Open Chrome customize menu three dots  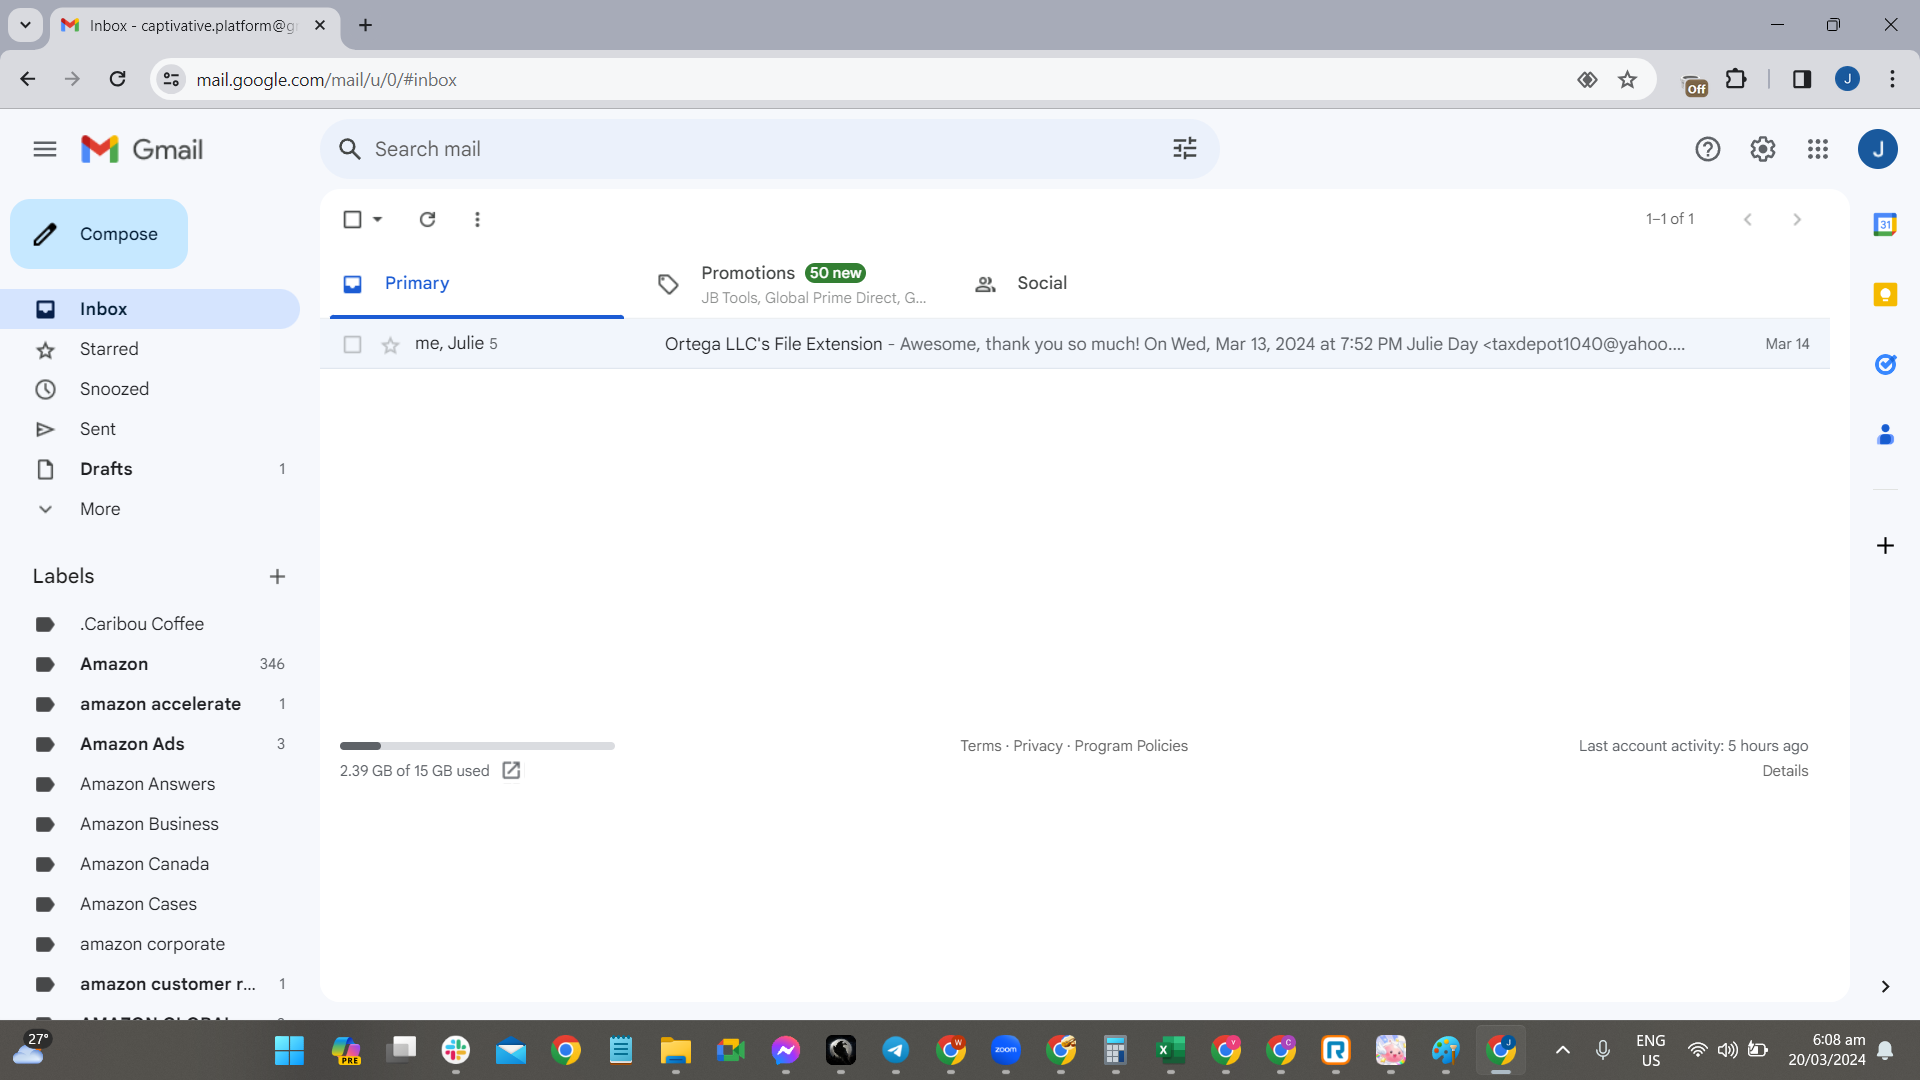coord(1892,79)
